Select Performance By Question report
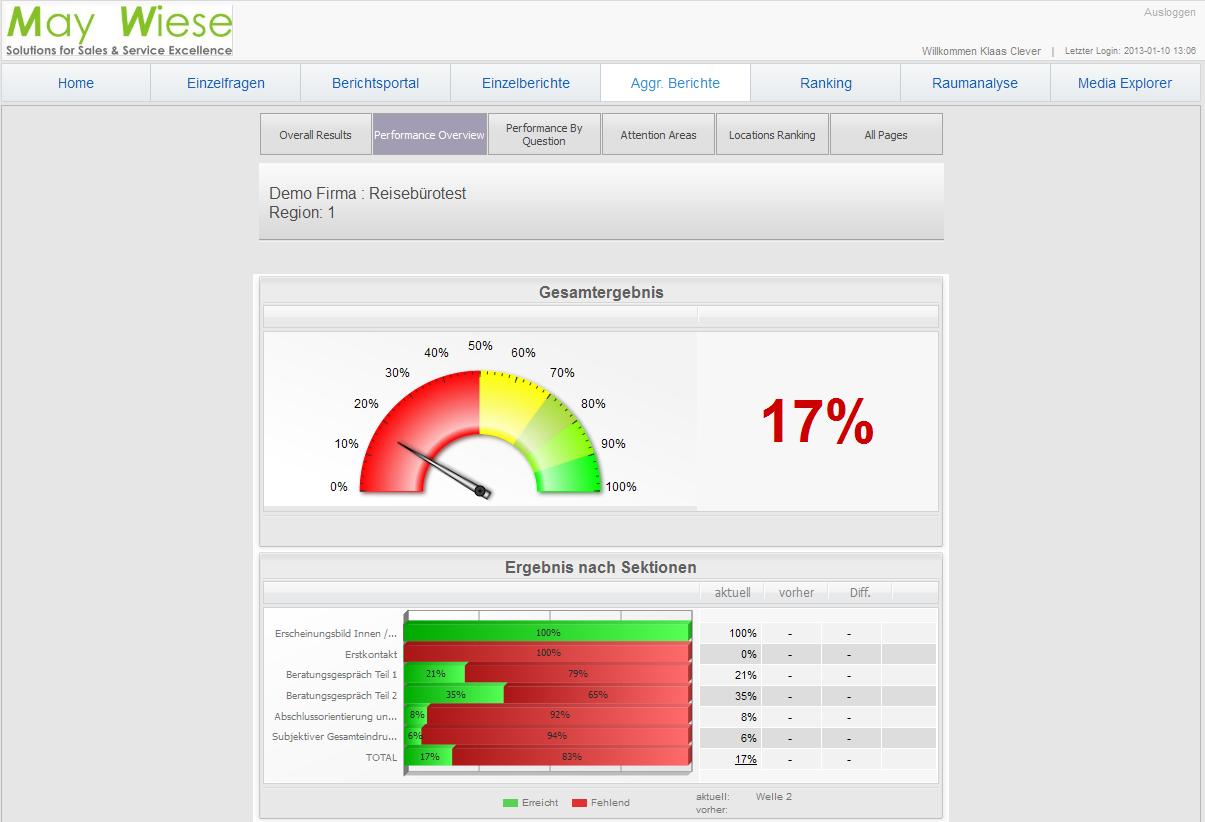The height and width of the screenshot is (822, 1205). (544, 135)
